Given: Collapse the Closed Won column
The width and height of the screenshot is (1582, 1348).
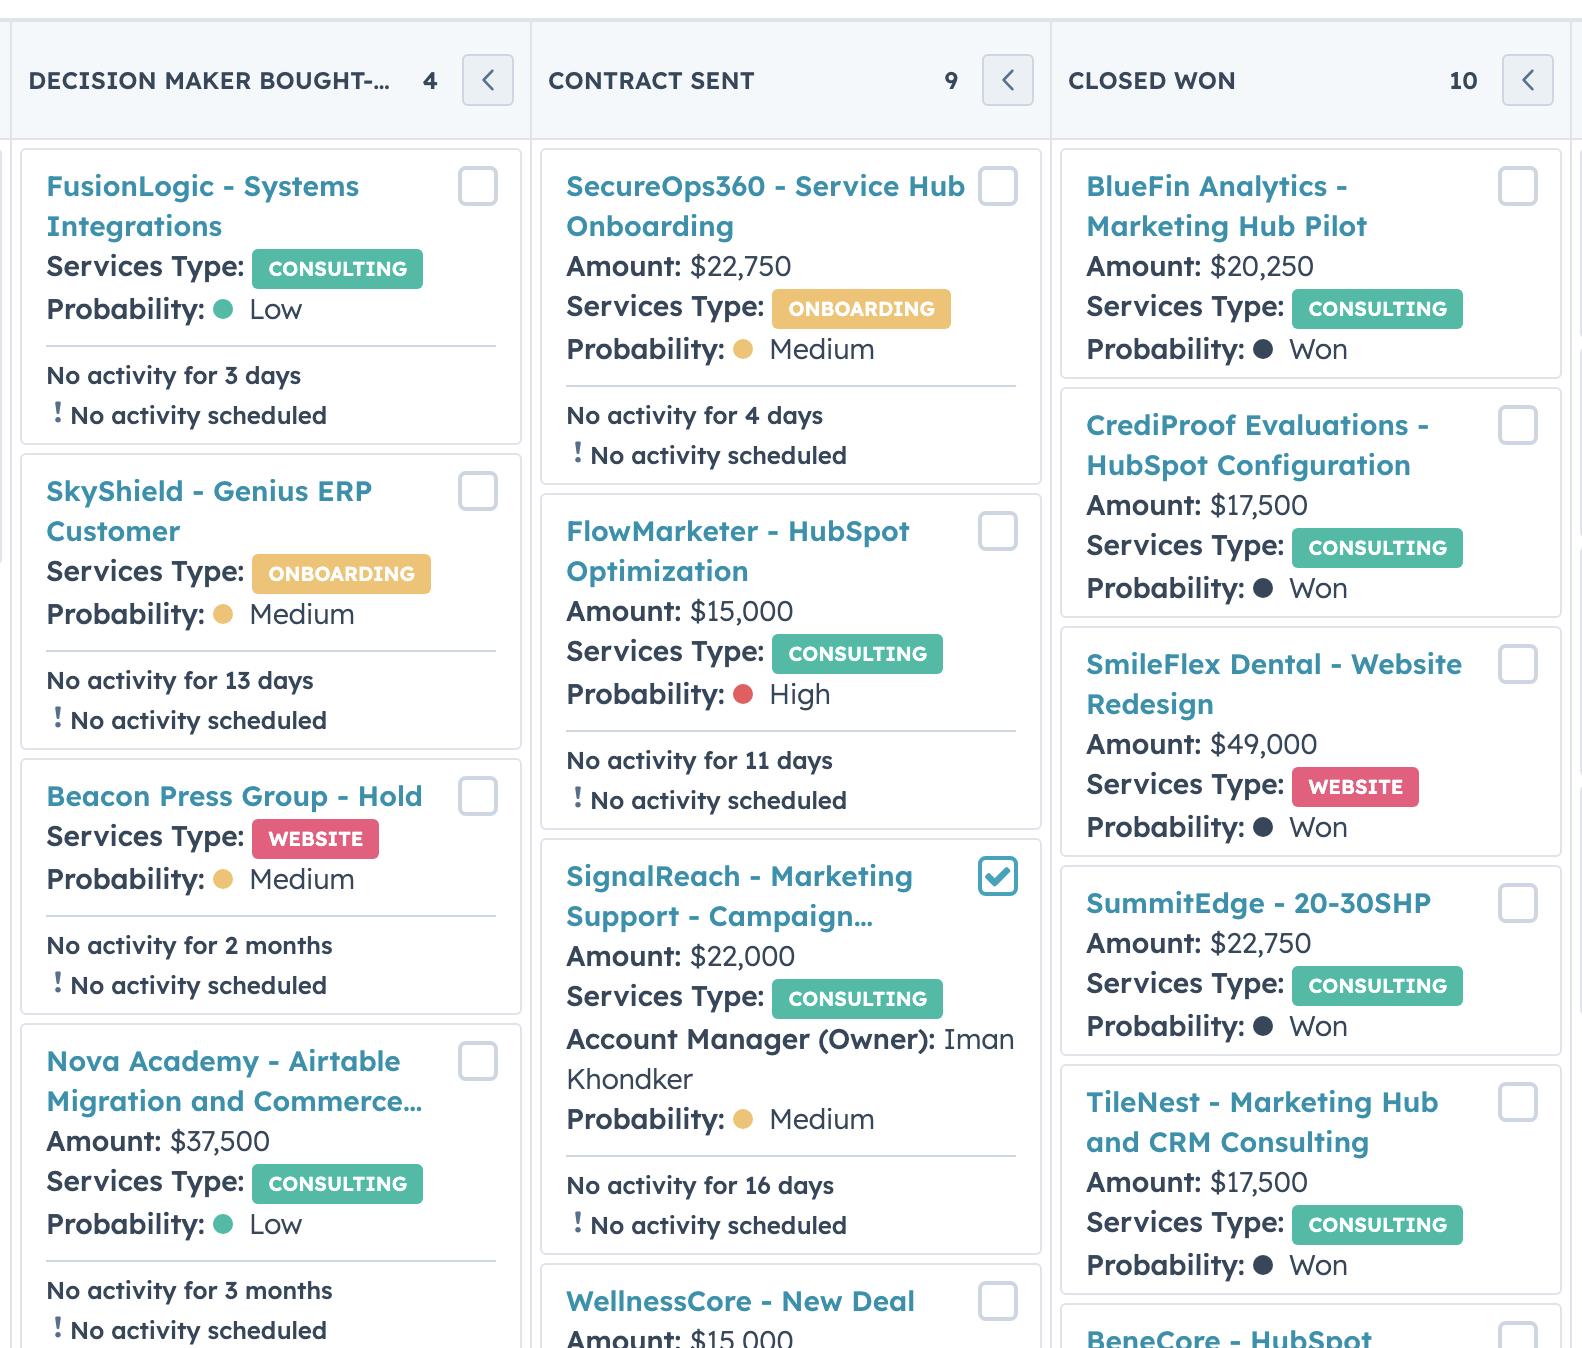Looking at the screenshot, I should pyautogui.click(x=1528, y=80).
